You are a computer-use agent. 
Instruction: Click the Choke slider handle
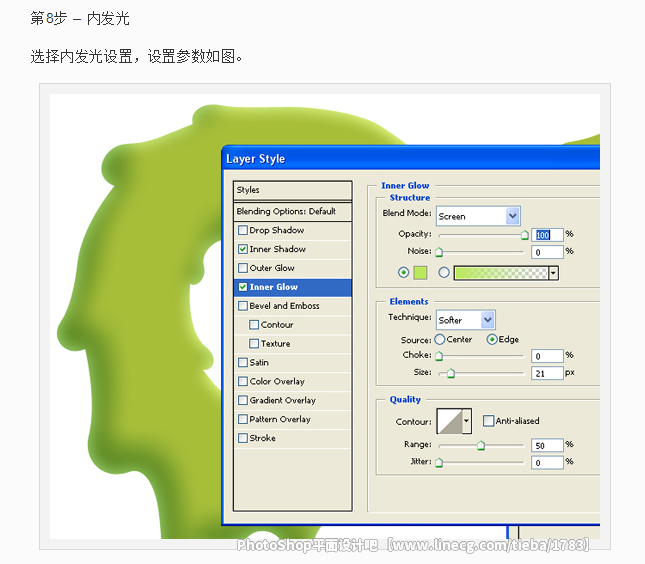pyautogui.click(x=439, y=356)
